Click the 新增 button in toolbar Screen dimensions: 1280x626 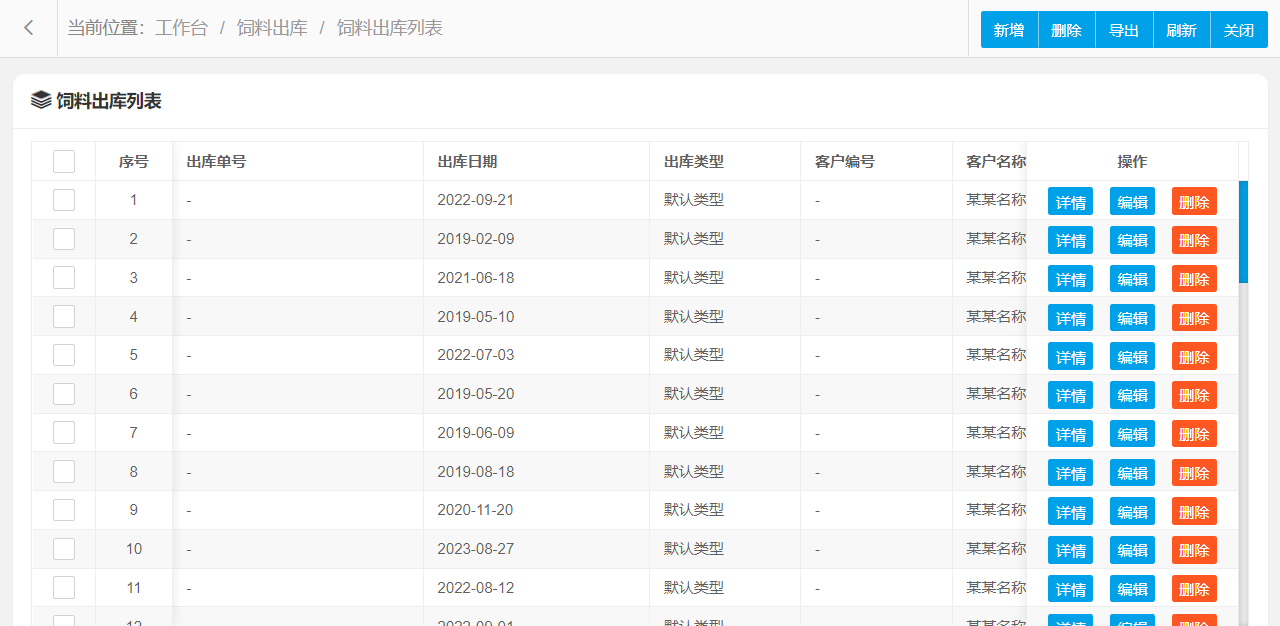pyautogui.click(x=1009, y=30)
